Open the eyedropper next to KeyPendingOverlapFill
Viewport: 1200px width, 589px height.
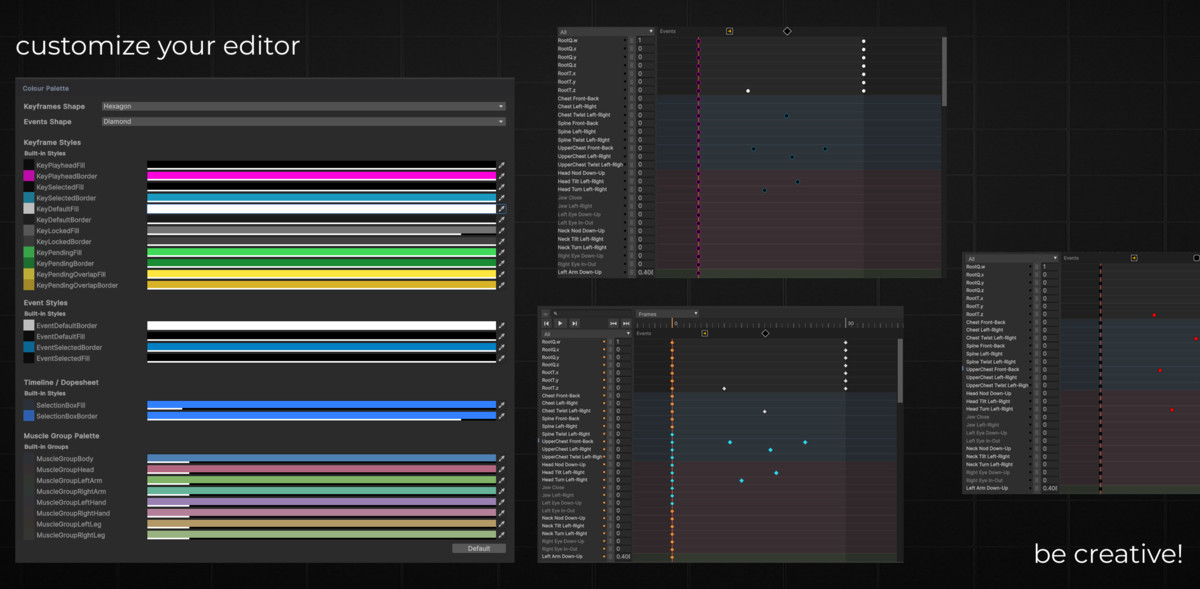click(502, 274)
